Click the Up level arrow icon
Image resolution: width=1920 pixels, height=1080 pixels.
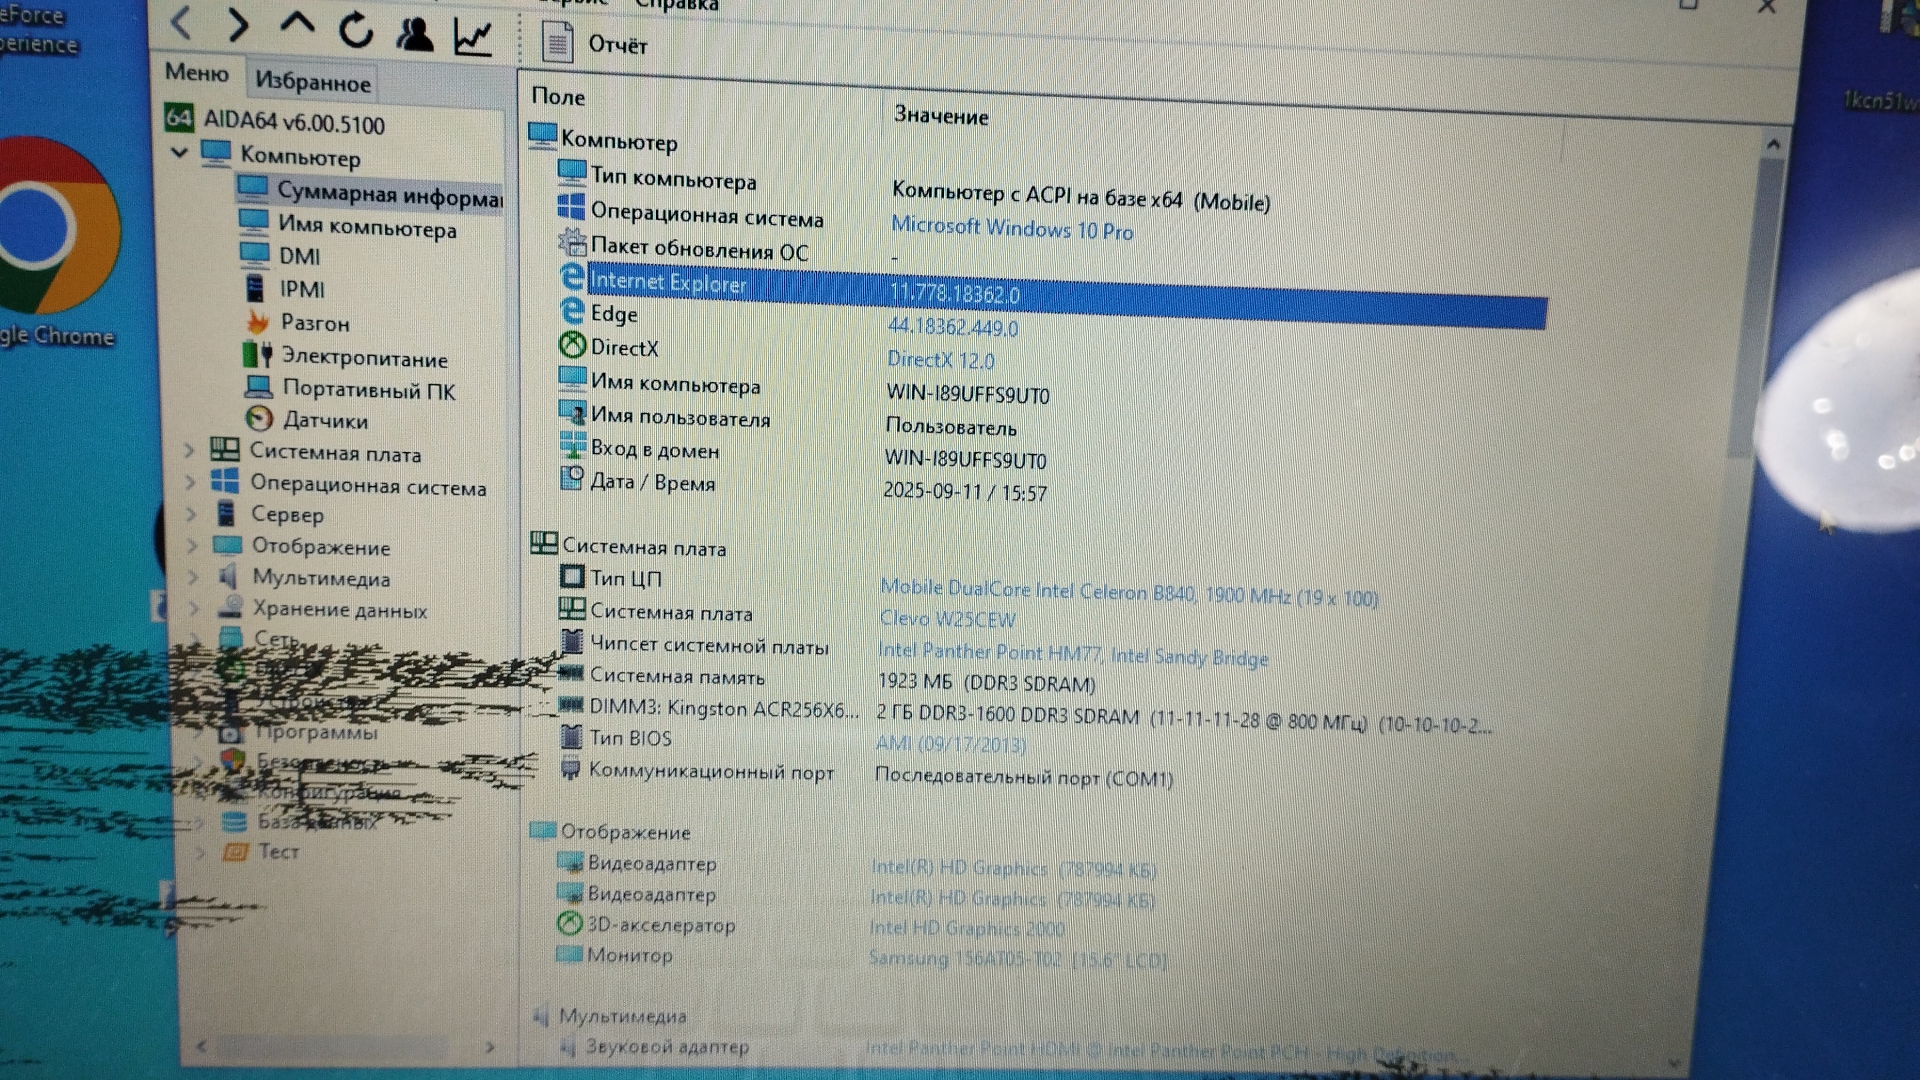(297, 24)
